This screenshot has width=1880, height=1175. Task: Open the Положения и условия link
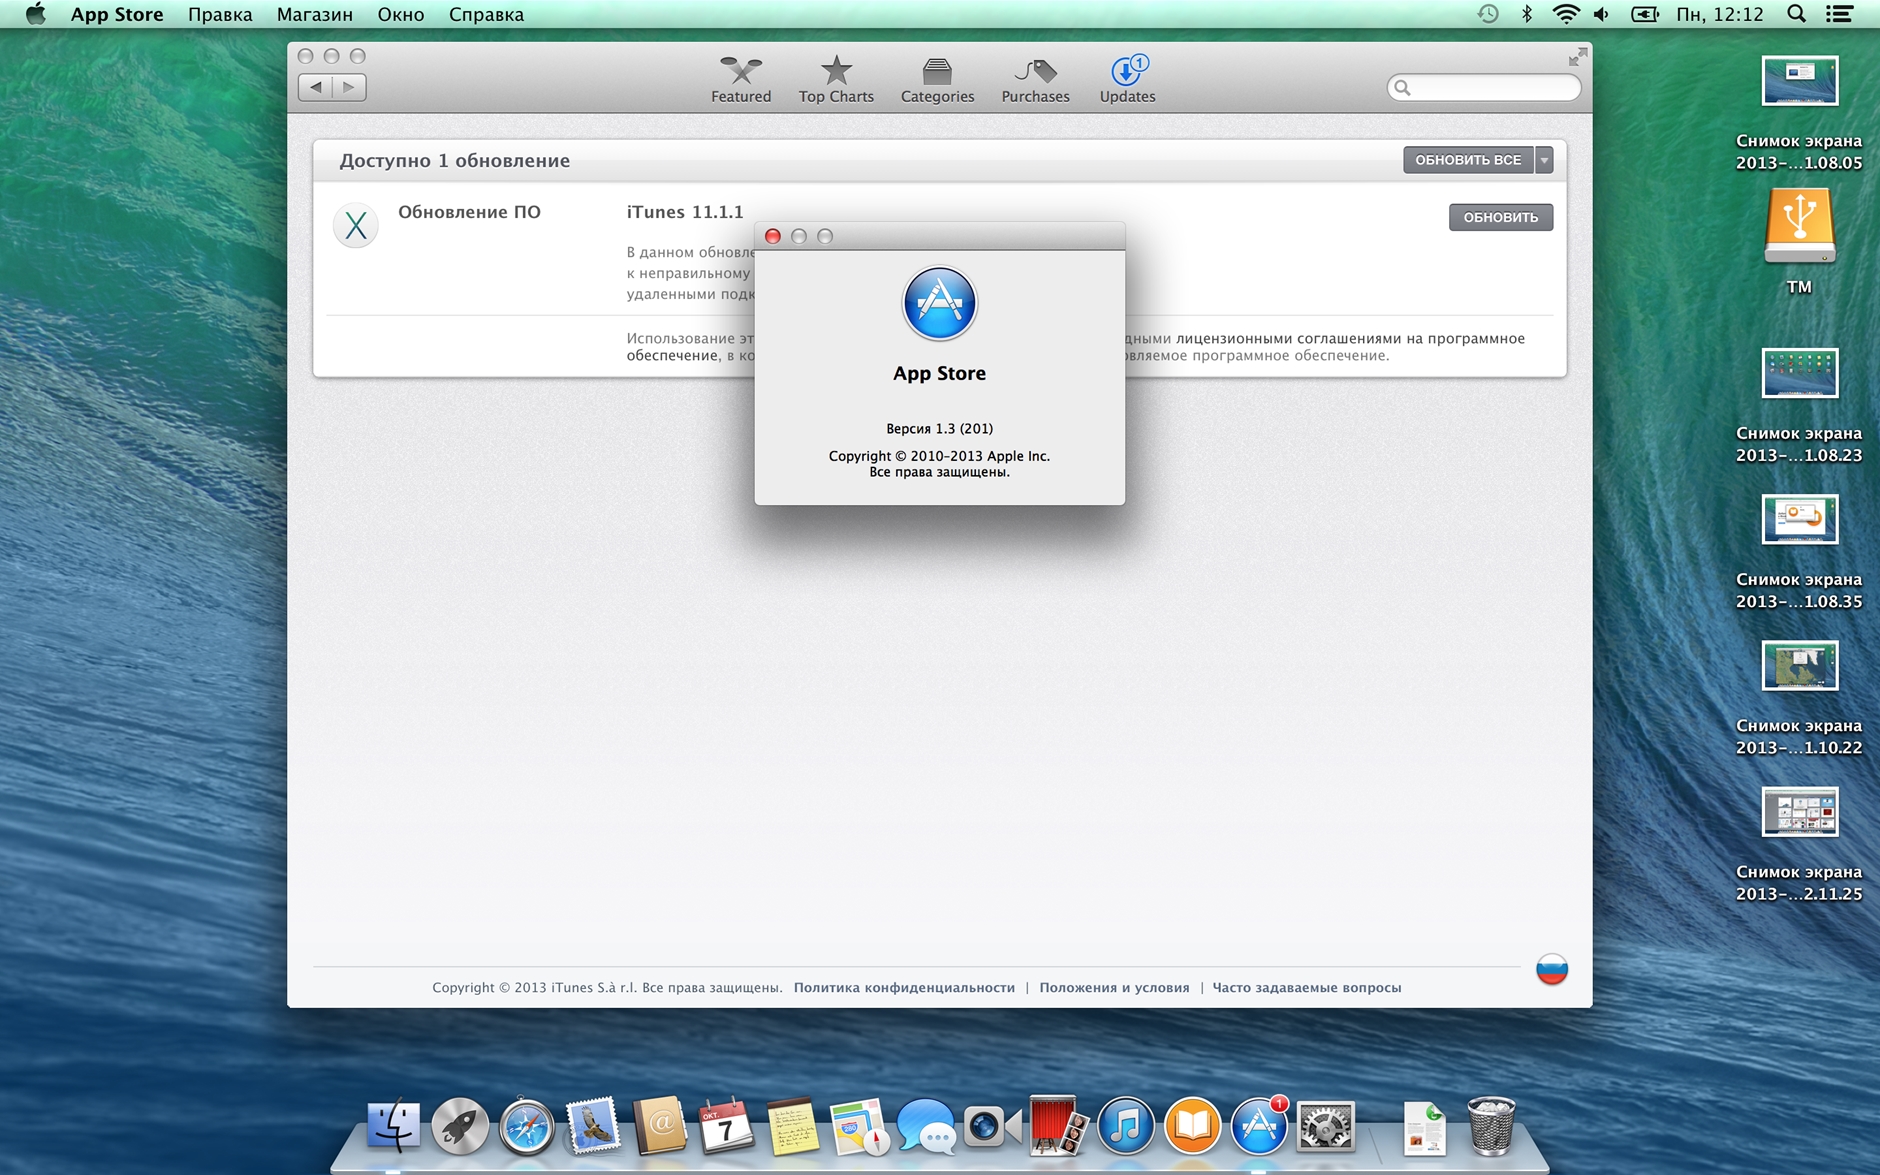[x=1114, y=987]
